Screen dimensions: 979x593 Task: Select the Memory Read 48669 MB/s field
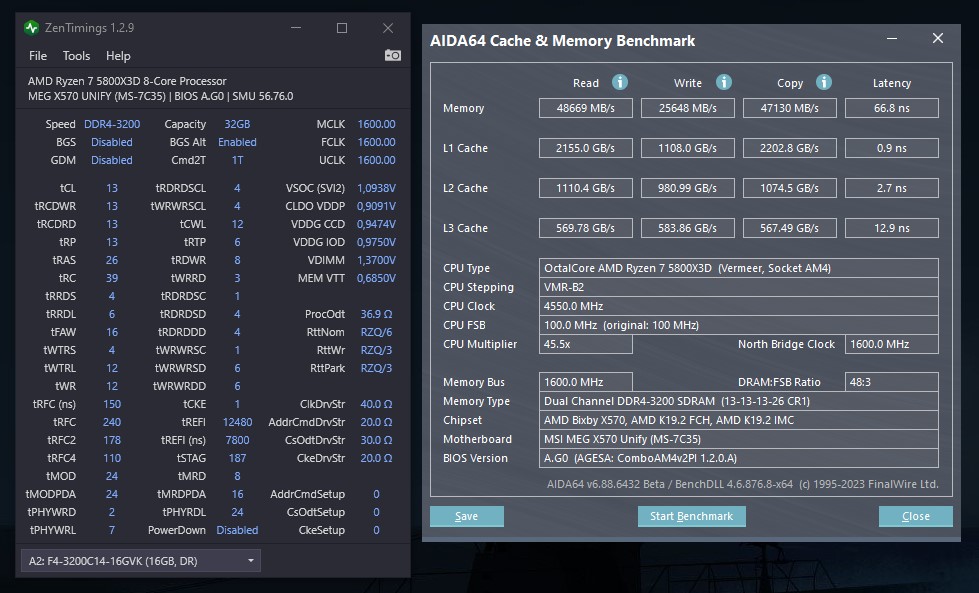click(586, 108)
